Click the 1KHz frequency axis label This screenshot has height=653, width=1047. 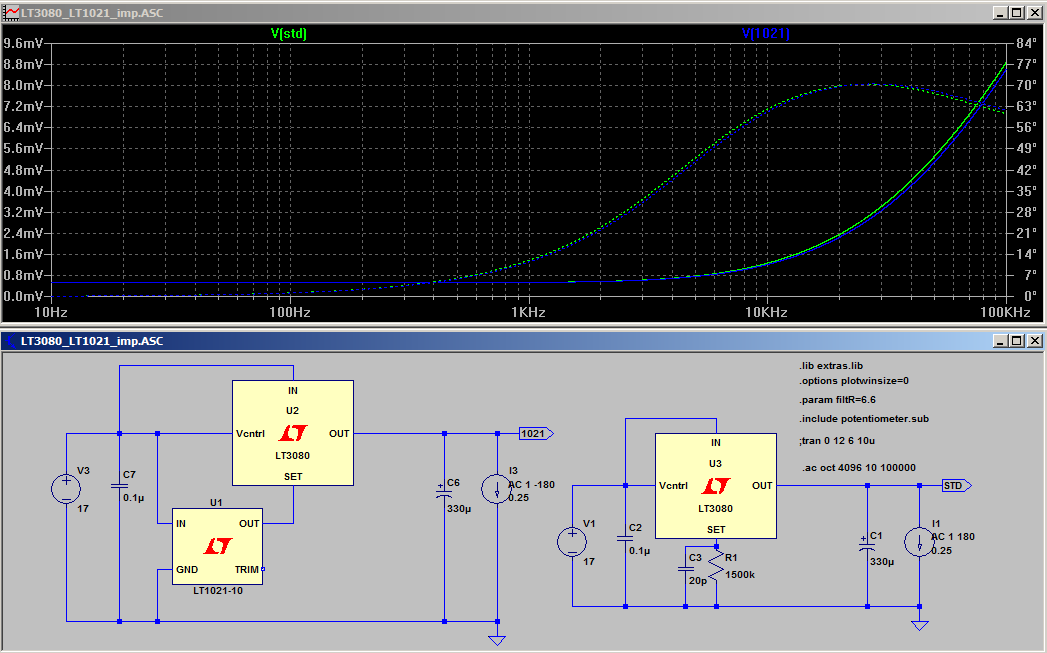point(528,312)
